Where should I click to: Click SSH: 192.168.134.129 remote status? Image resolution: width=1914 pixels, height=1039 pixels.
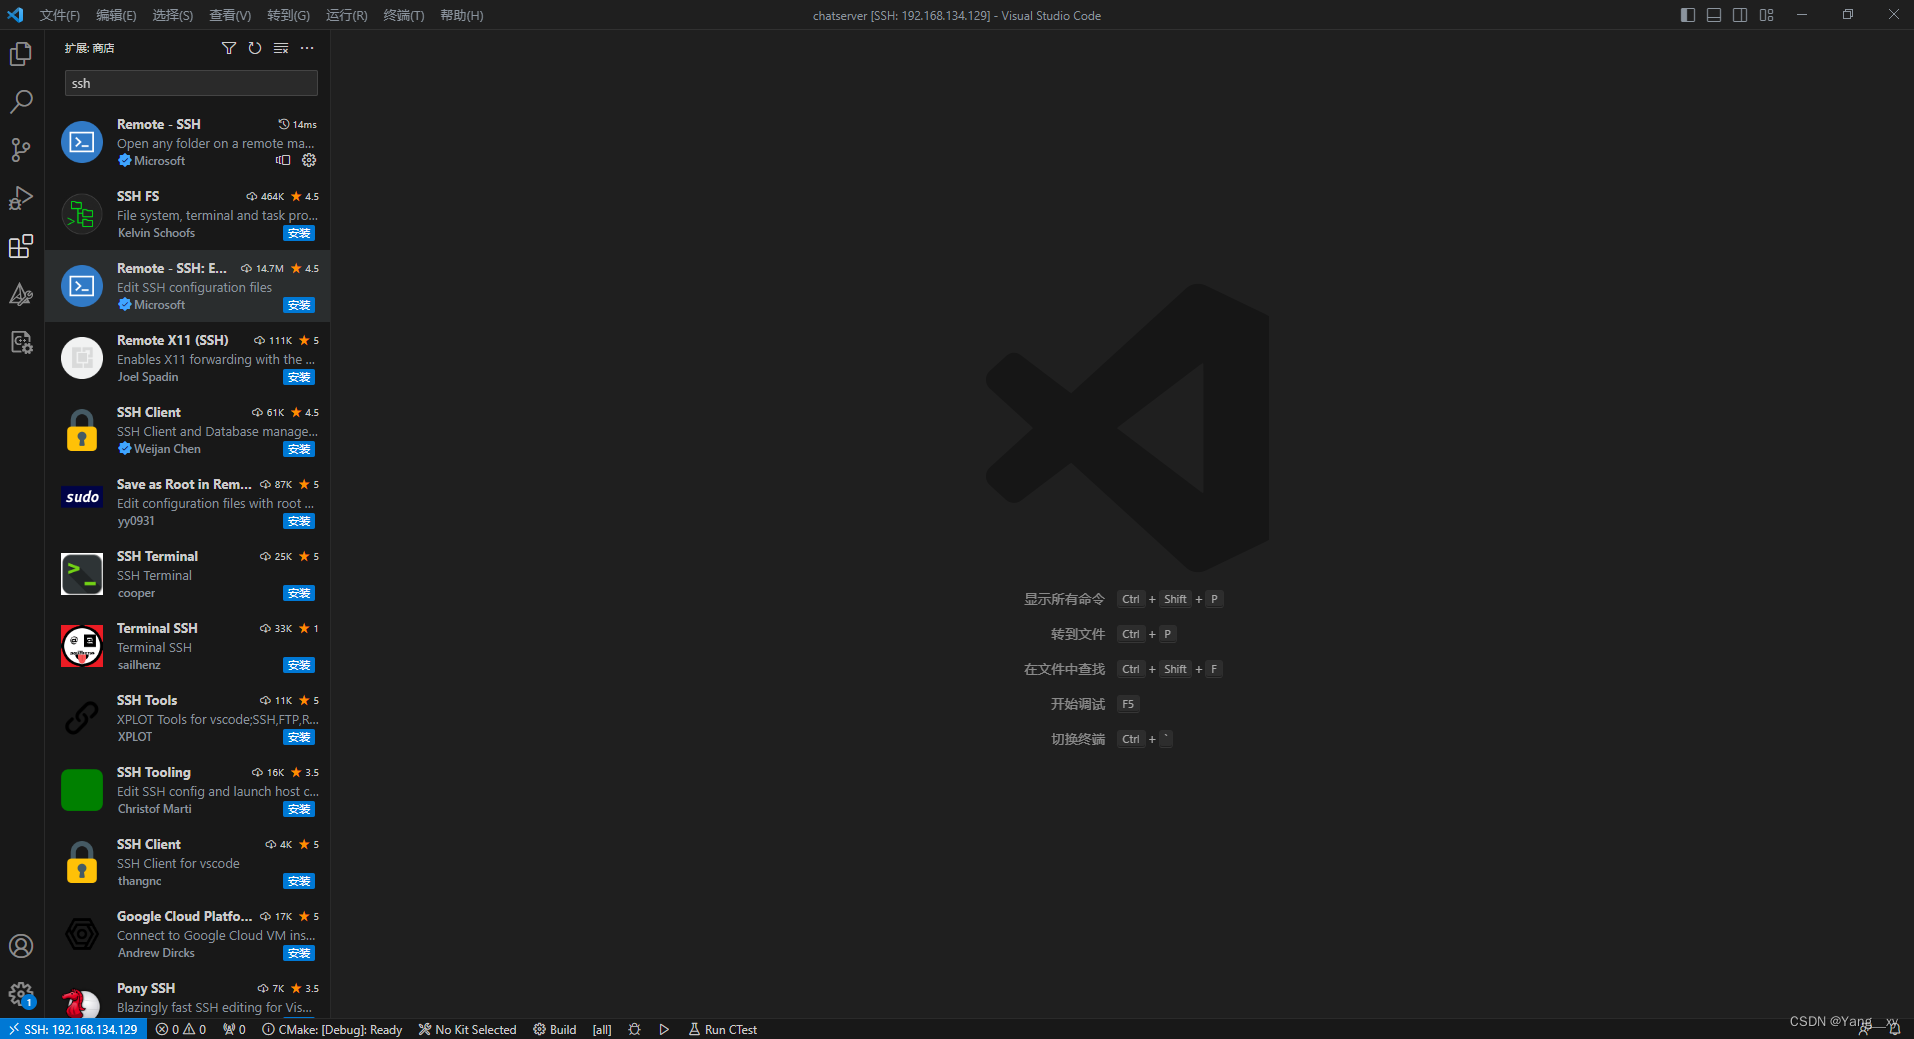pyautogui.click(x=73, y=1029)
